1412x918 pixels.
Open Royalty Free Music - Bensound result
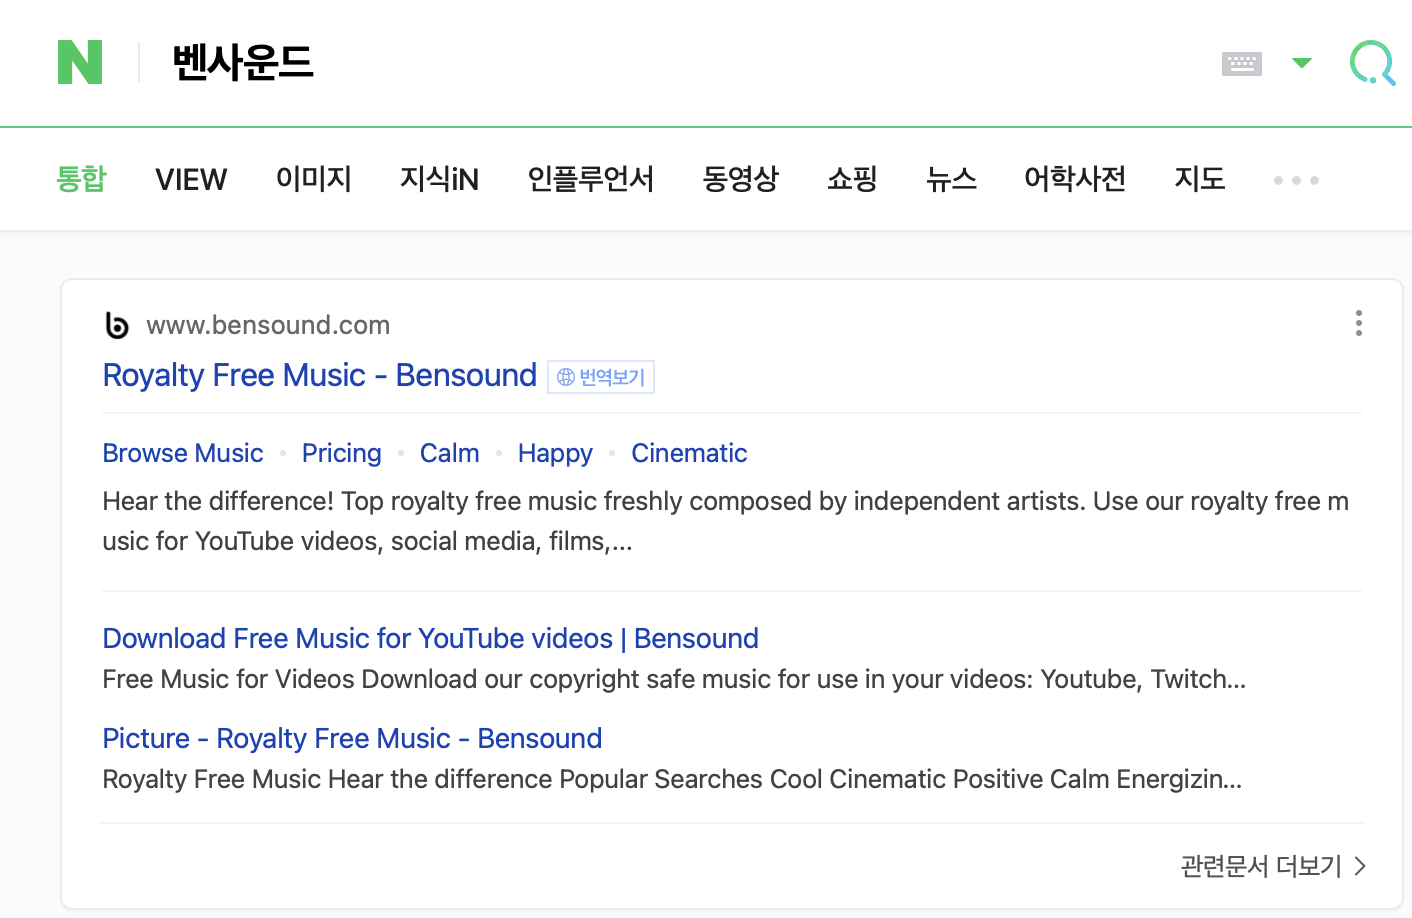tap(320, 375)
